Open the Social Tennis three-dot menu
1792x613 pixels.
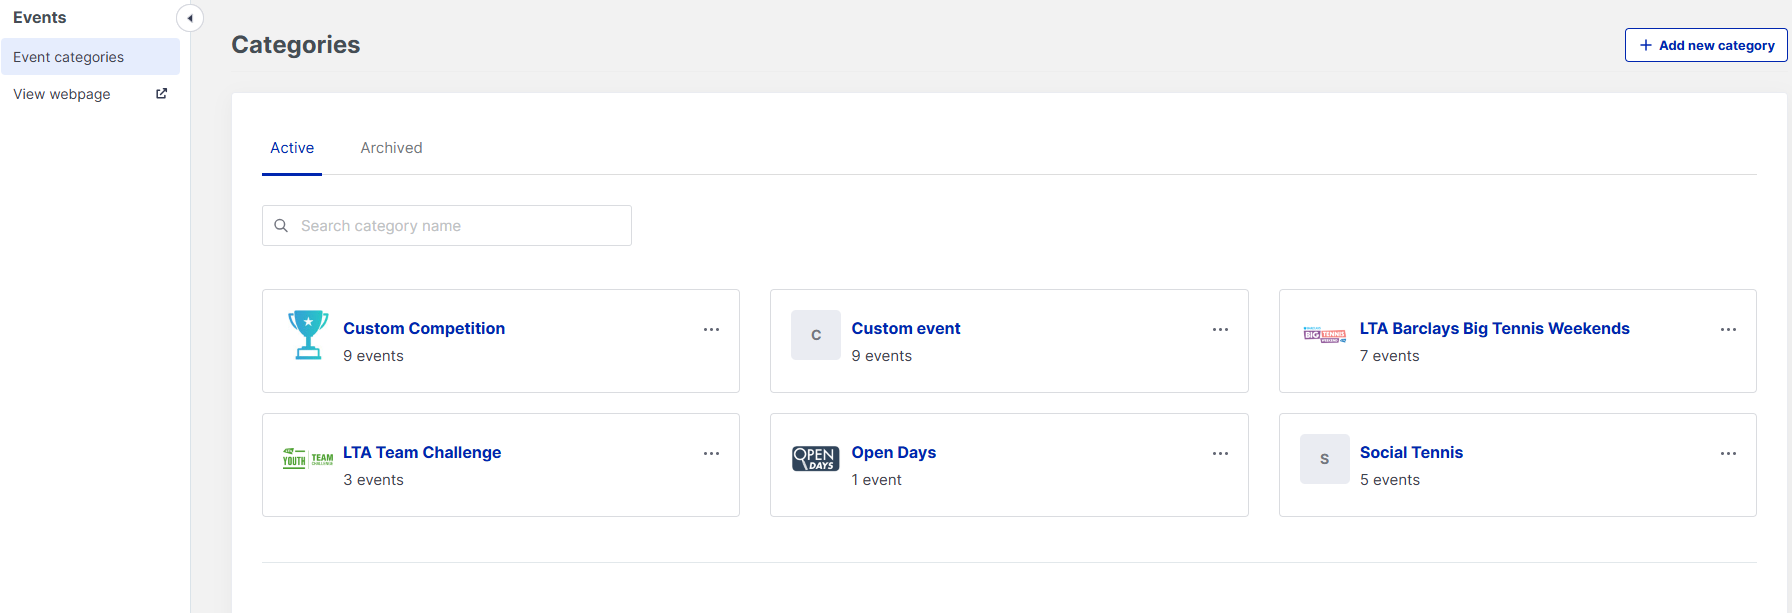[x=1728, y=454]
